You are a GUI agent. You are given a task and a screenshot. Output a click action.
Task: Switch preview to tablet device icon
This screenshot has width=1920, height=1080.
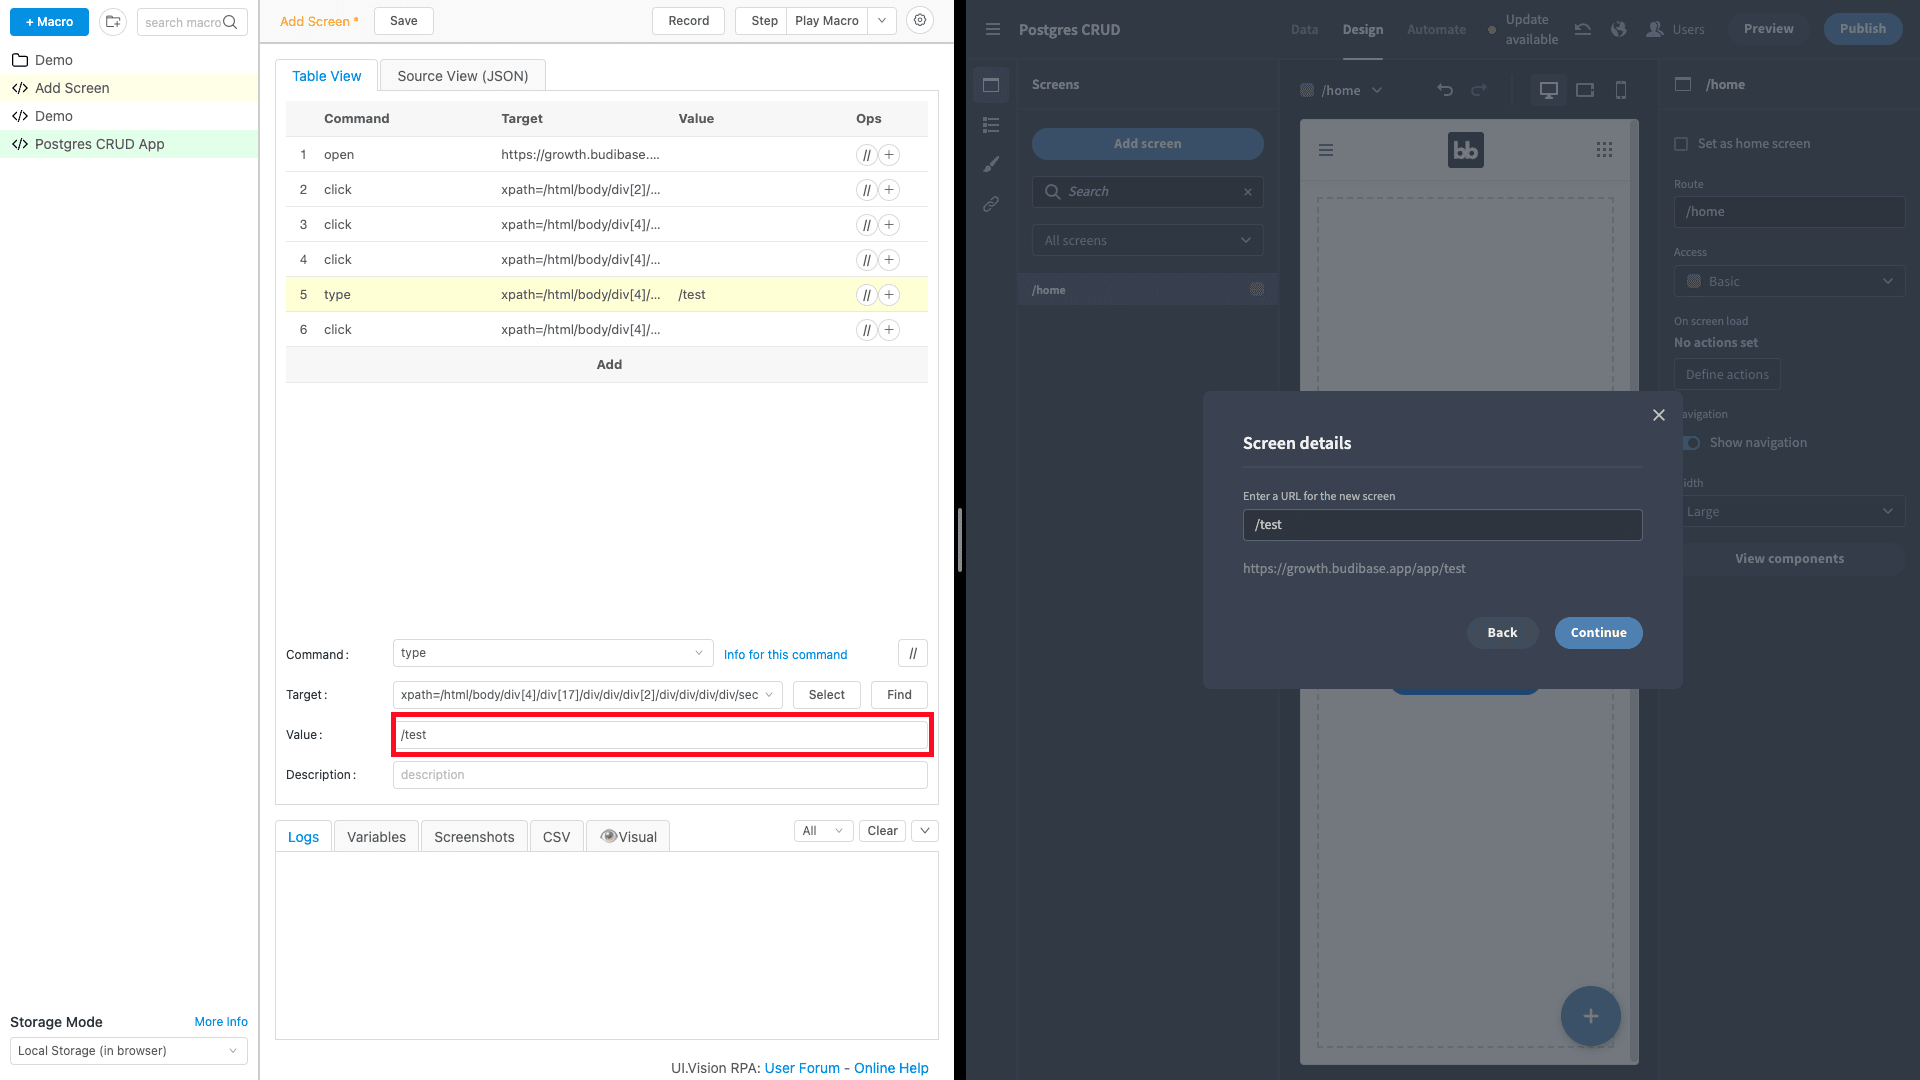click(x=1585, y=90)
